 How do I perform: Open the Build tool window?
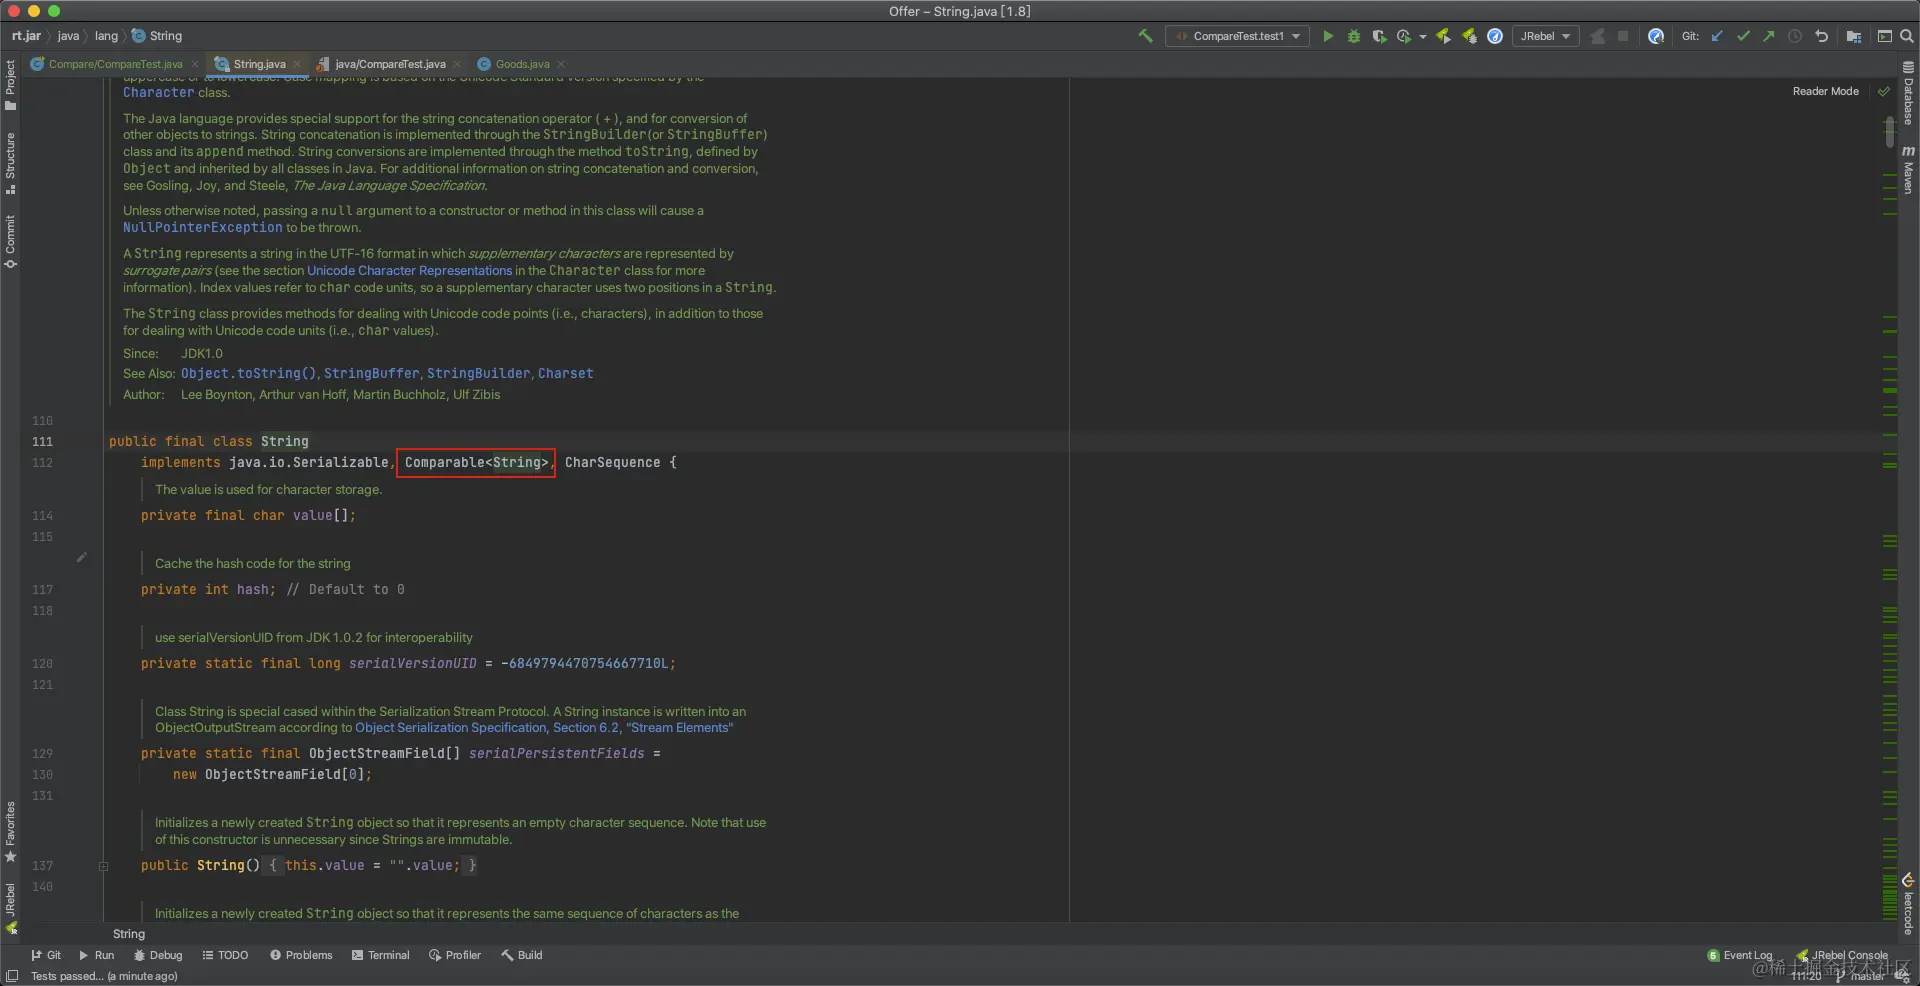(522, 955)
